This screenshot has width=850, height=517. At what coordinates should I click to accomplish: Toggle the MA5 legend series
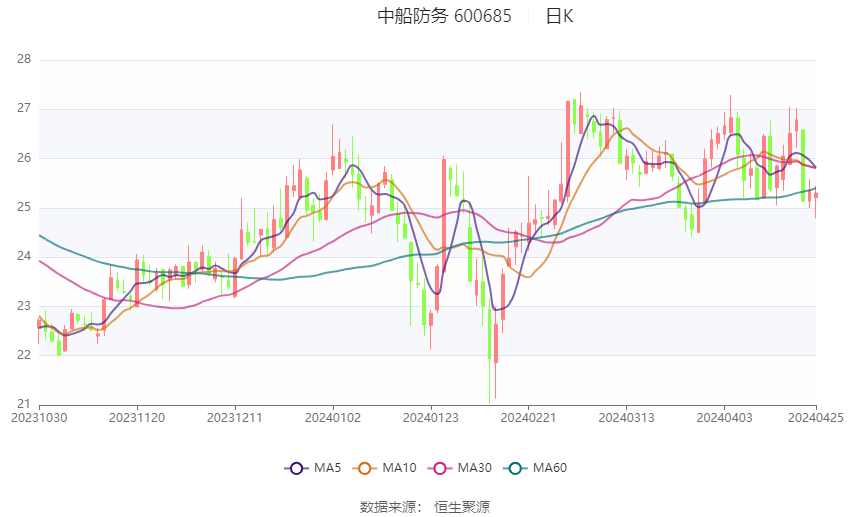coord(313,468)
